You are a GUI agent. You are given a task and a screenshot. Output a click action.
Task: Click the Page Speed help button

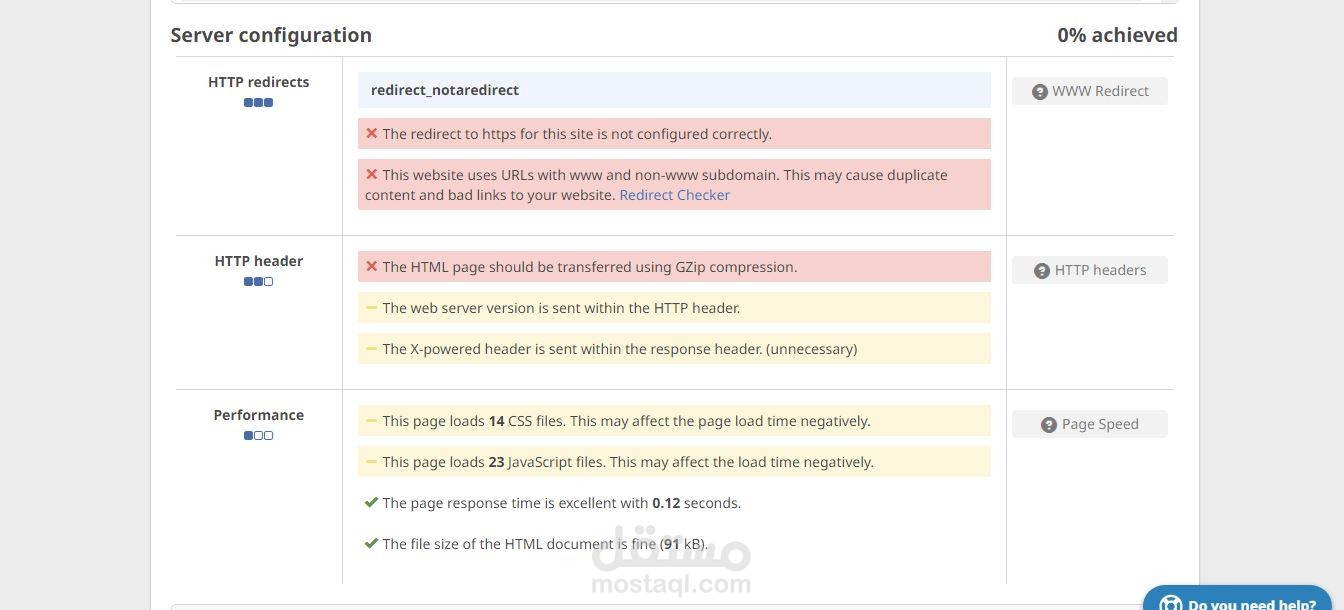pyautogui.click(x=1089, y=424)
